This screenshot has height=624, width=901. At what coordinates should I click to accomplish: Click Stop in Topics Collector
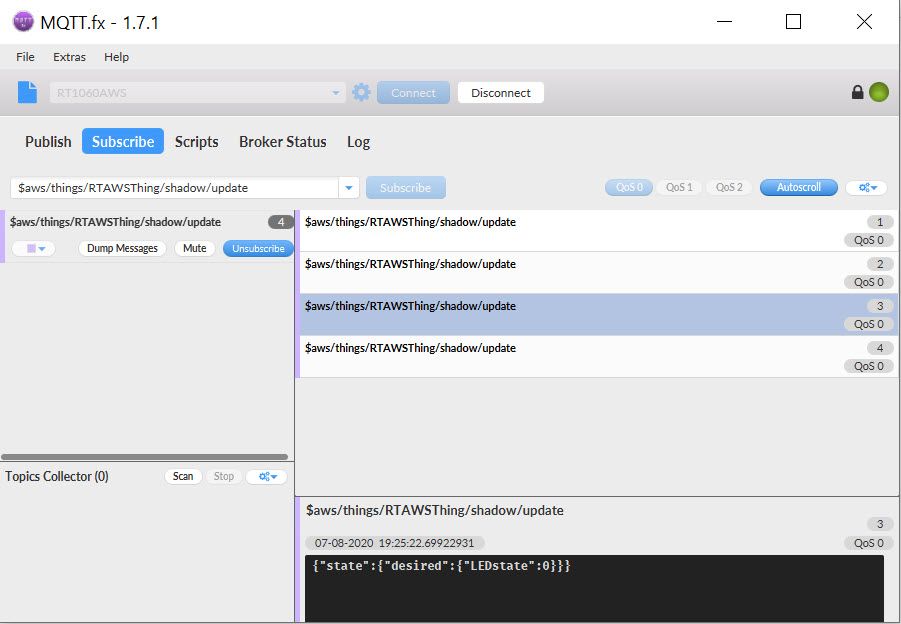pos(224,476)
